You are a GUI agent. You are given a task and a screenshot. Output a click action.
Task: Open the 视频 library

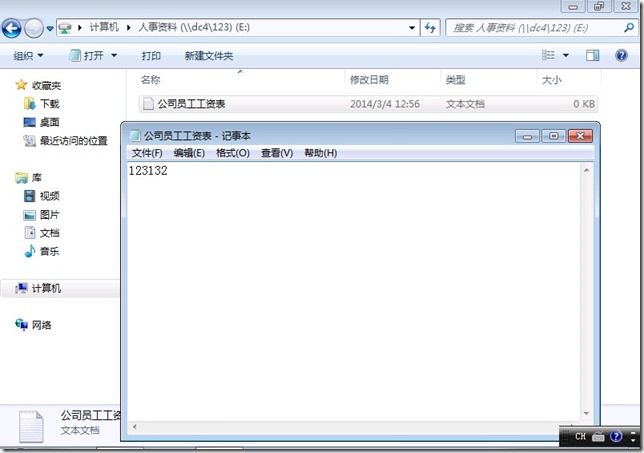pos(50,196)
